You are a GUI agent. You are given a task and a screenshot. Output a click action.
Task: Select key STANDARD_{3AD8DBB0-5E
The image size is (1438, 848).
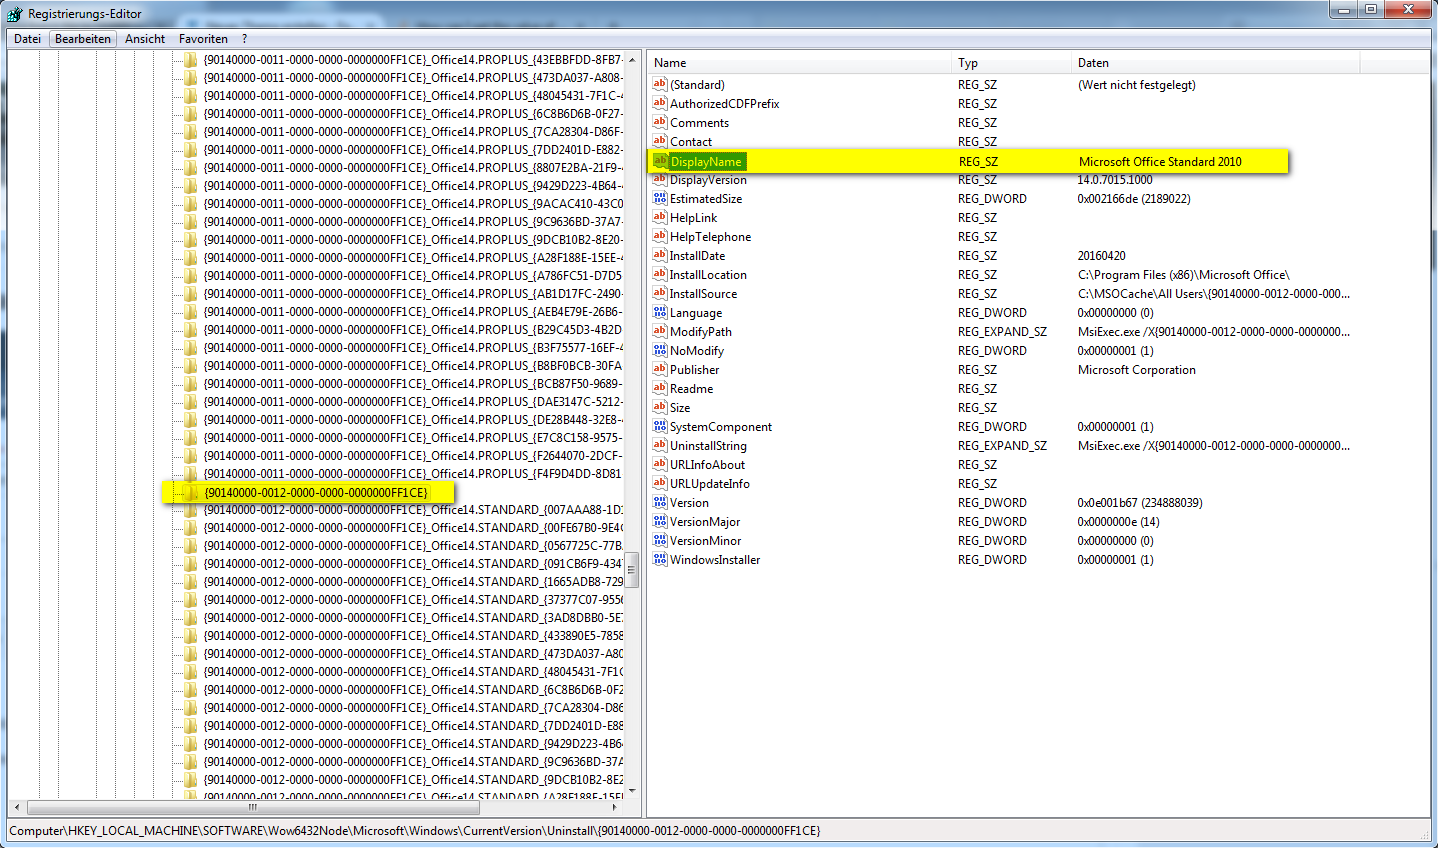(413, 617)
